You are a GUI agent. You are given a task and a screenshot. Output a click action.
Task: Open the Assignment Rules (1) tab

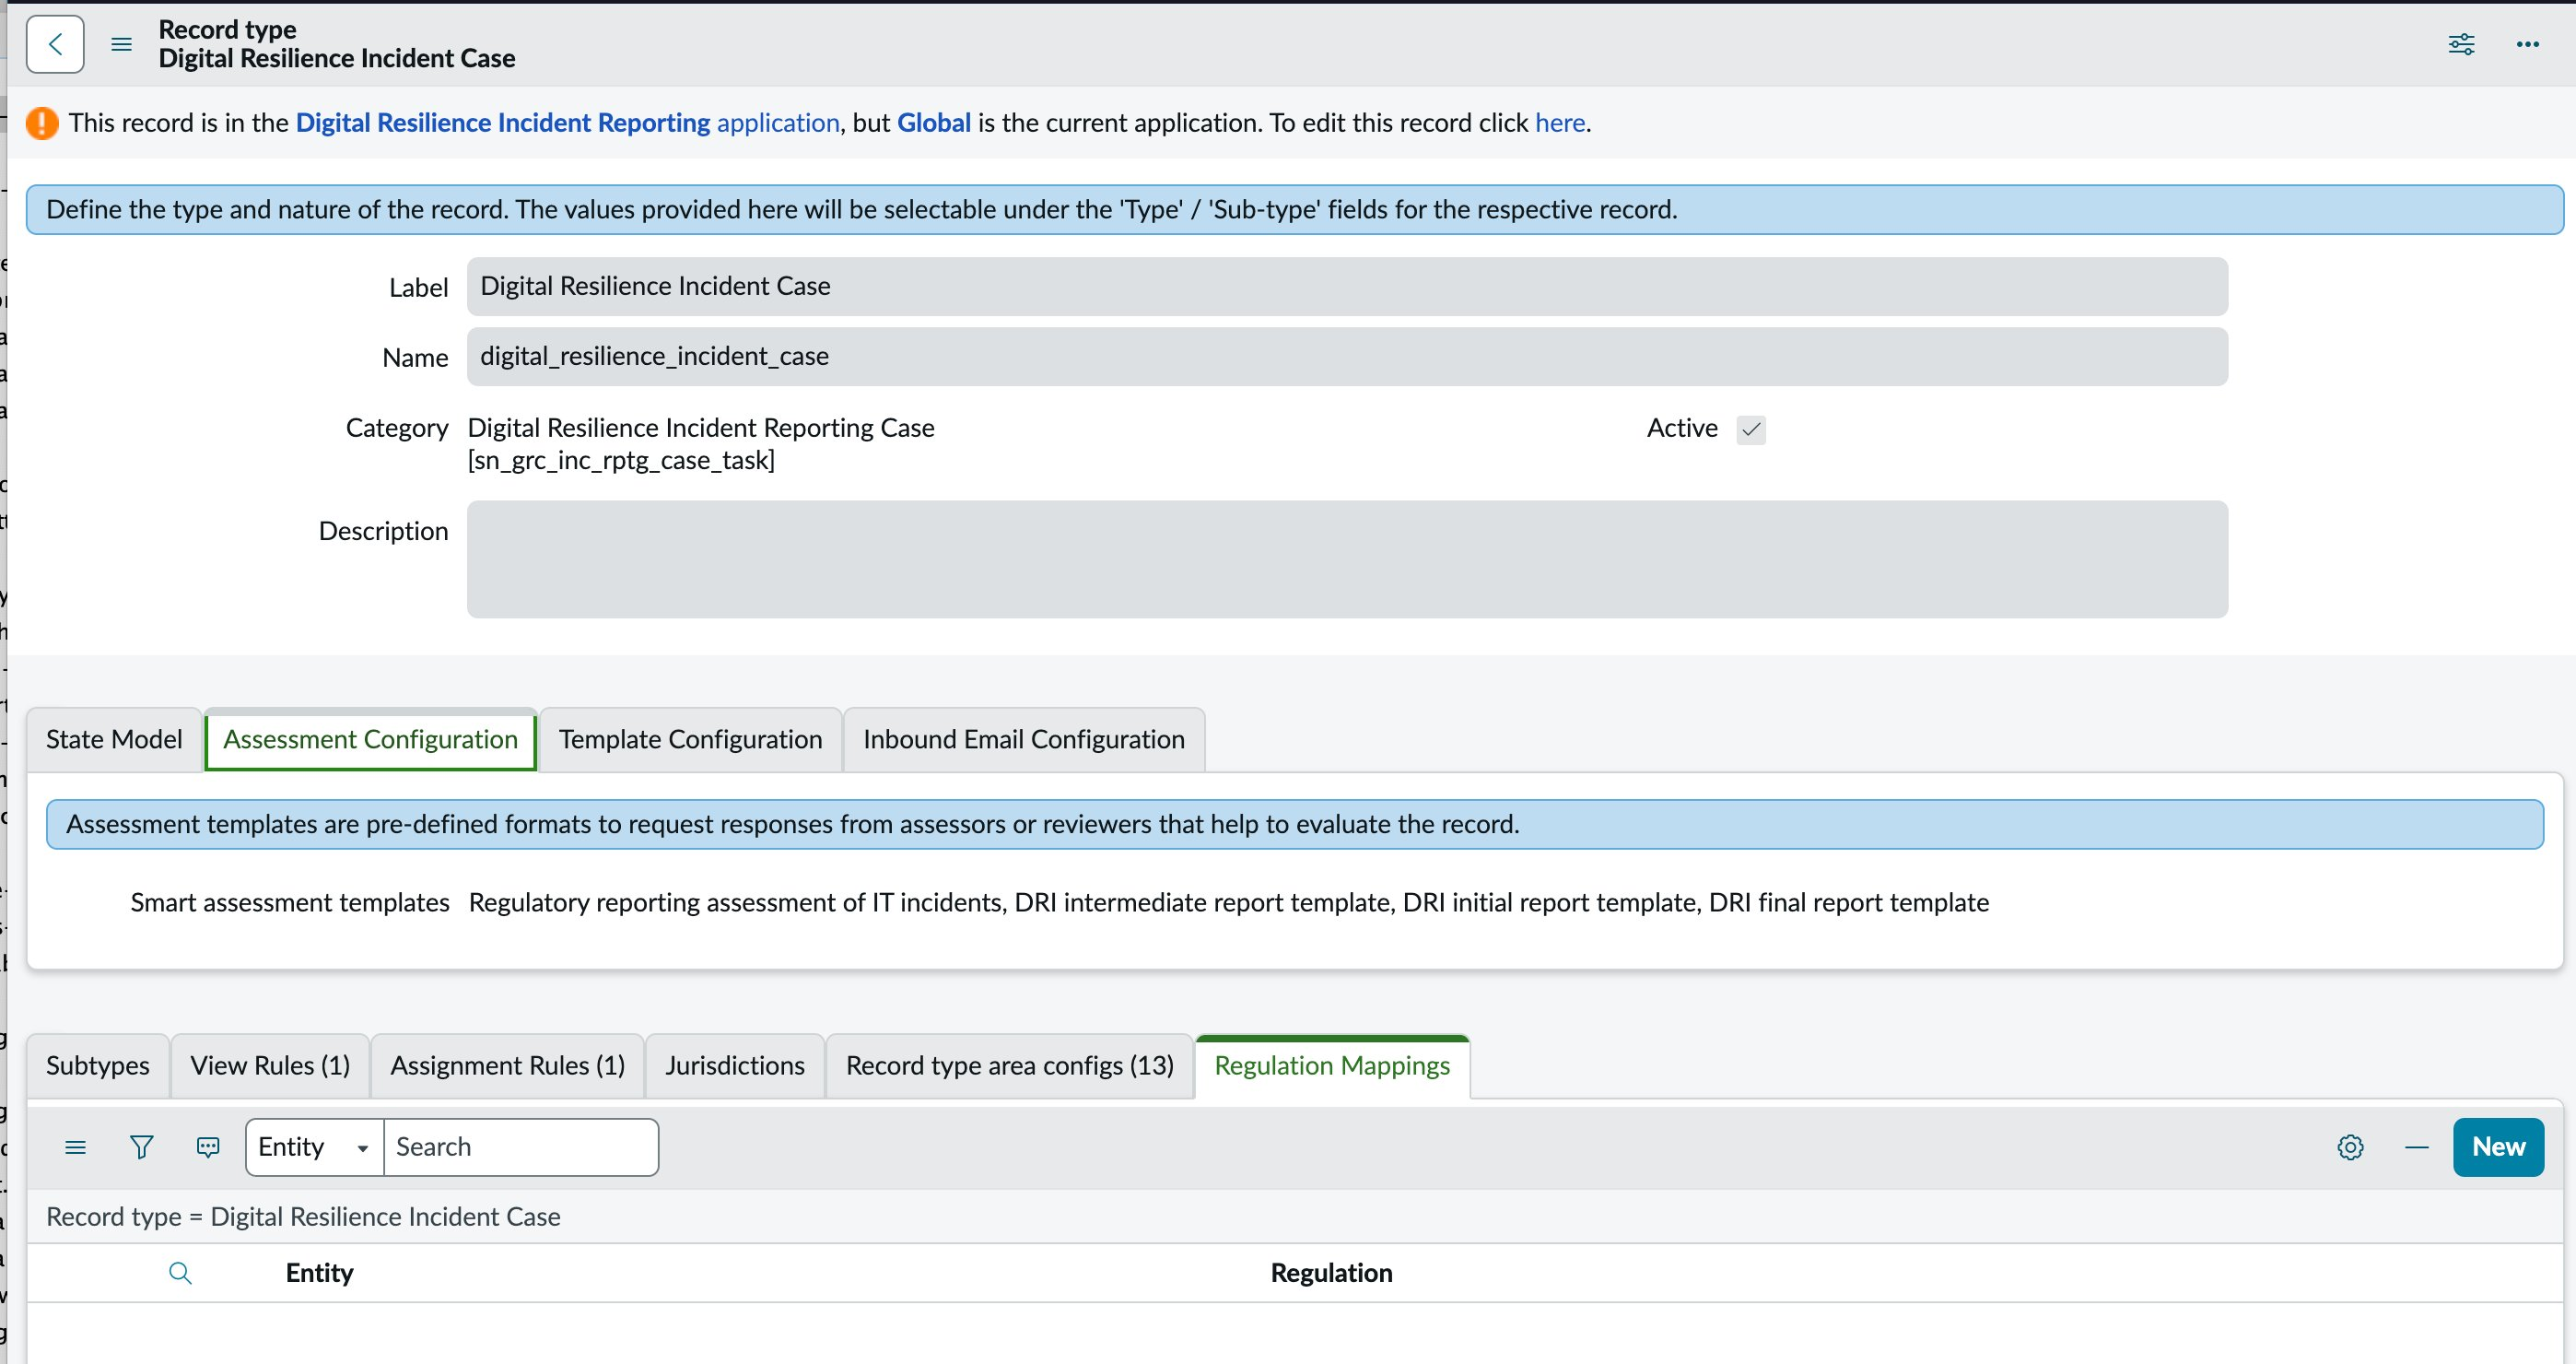point(507,1065)
